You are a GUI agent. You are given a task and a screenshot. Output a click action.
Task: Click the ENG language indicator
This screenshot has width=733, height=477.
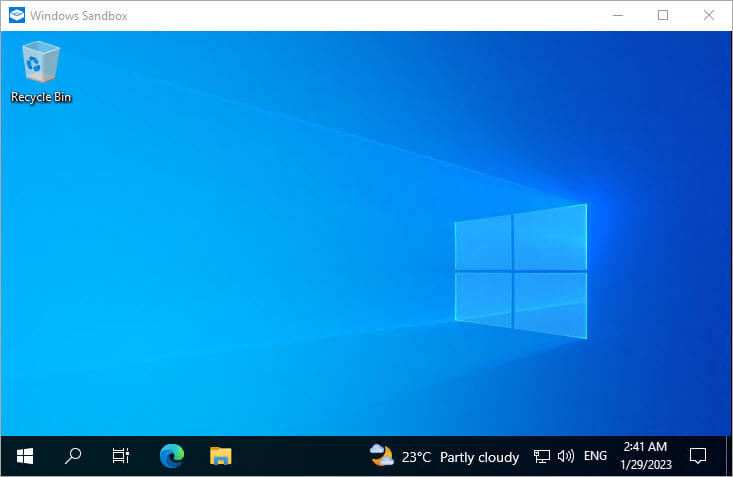[595, 456]
